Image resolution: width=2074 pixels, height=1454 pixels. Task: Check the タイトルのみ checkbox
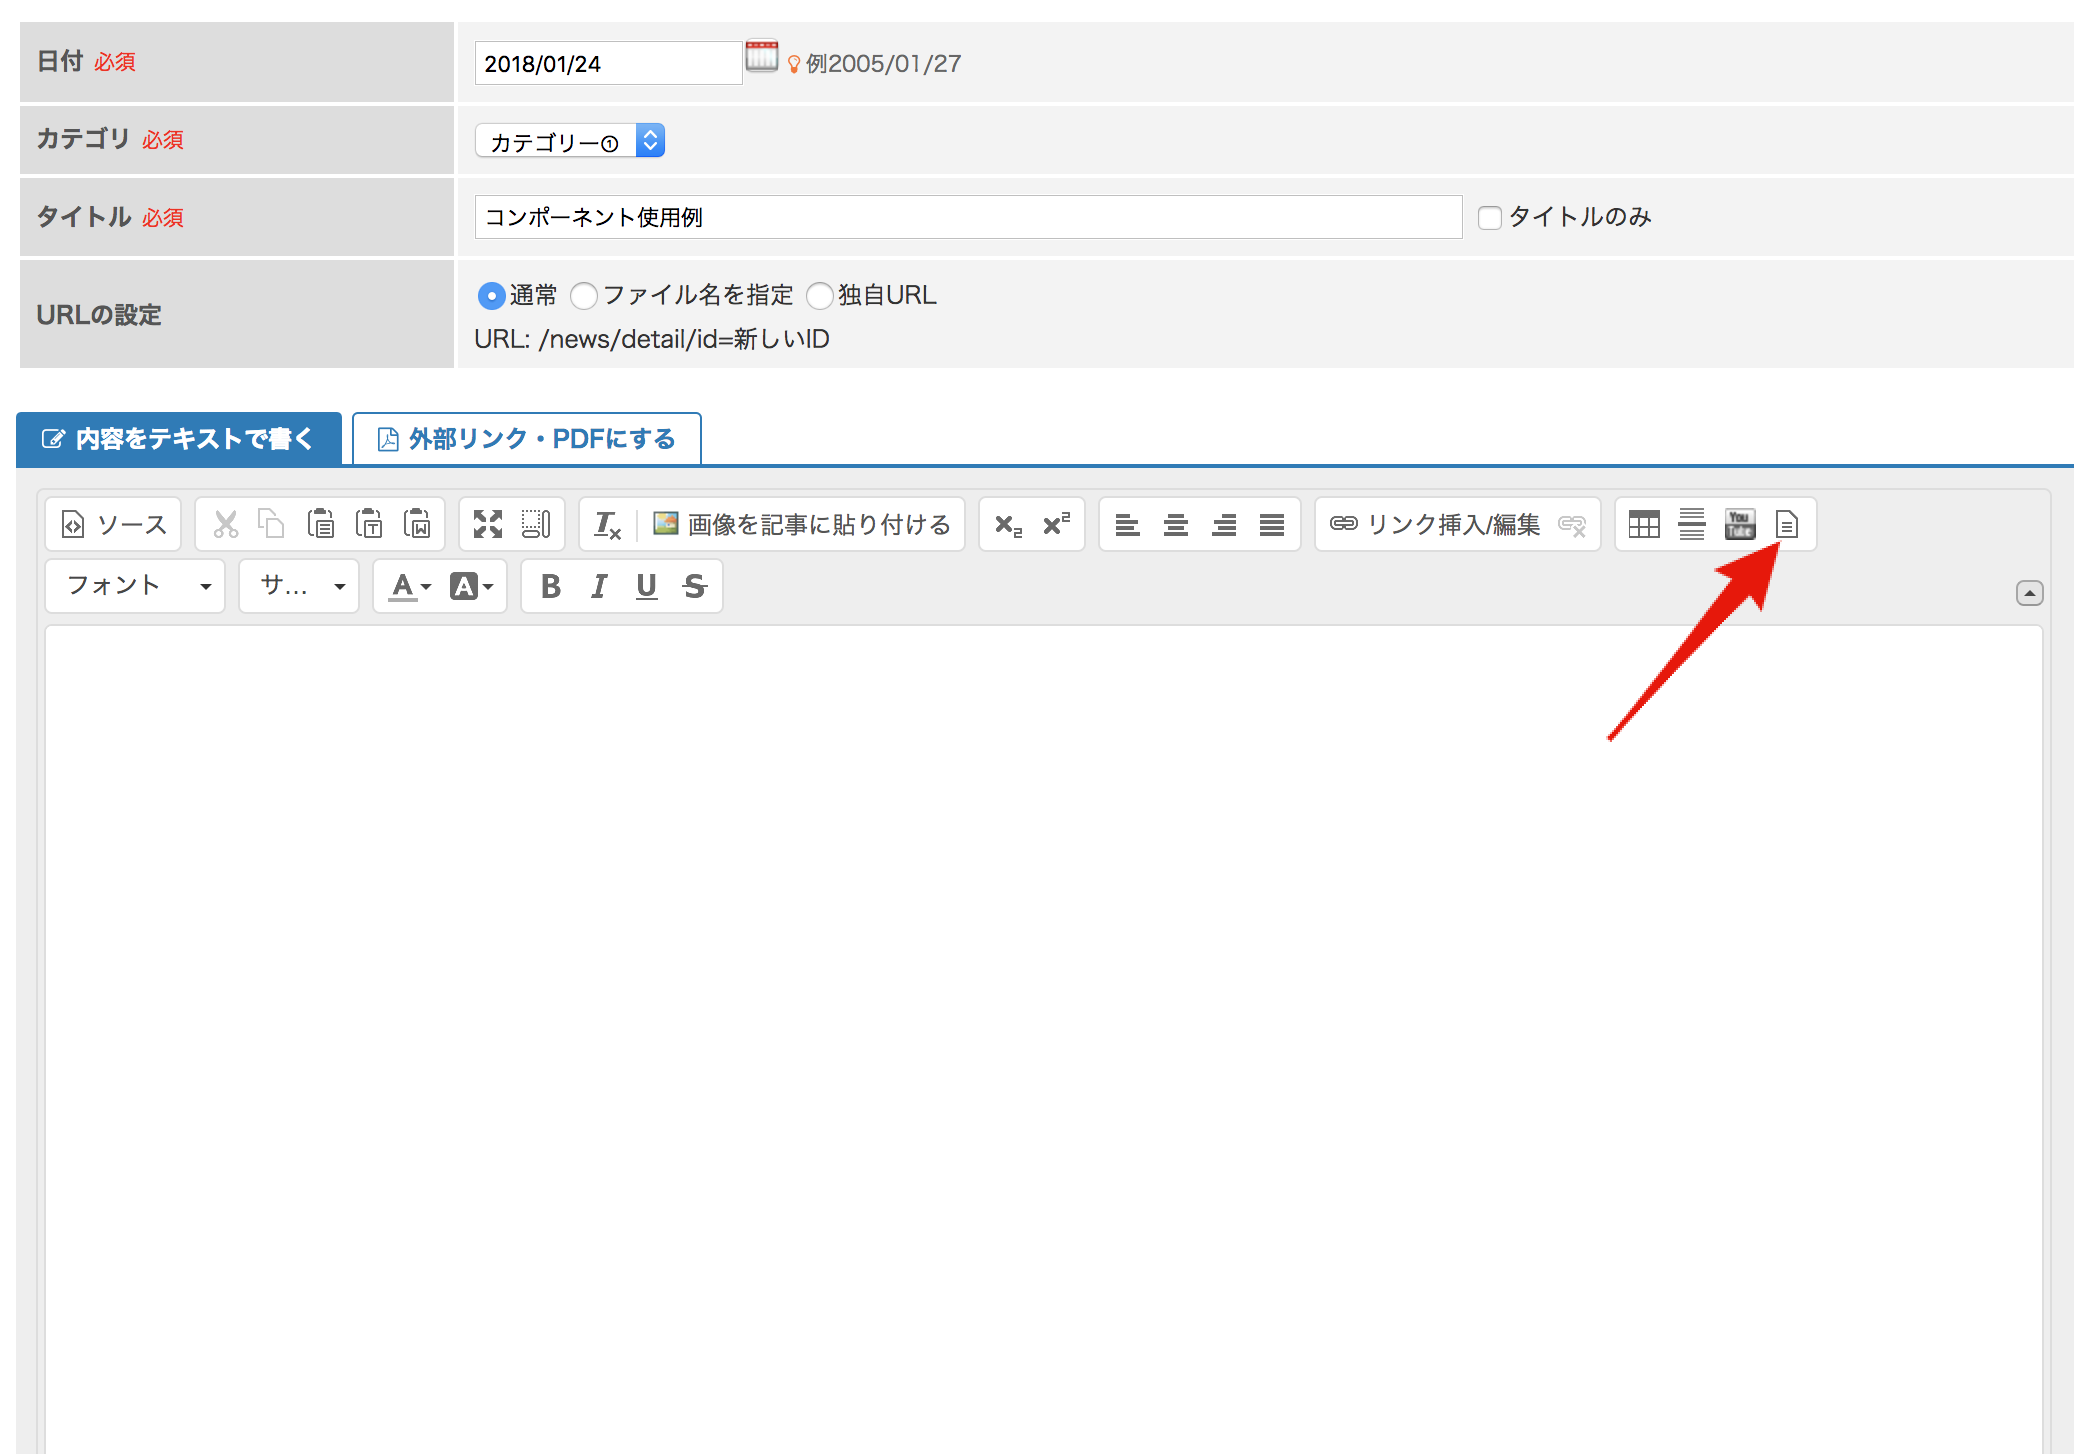(x=1489, y=217)
